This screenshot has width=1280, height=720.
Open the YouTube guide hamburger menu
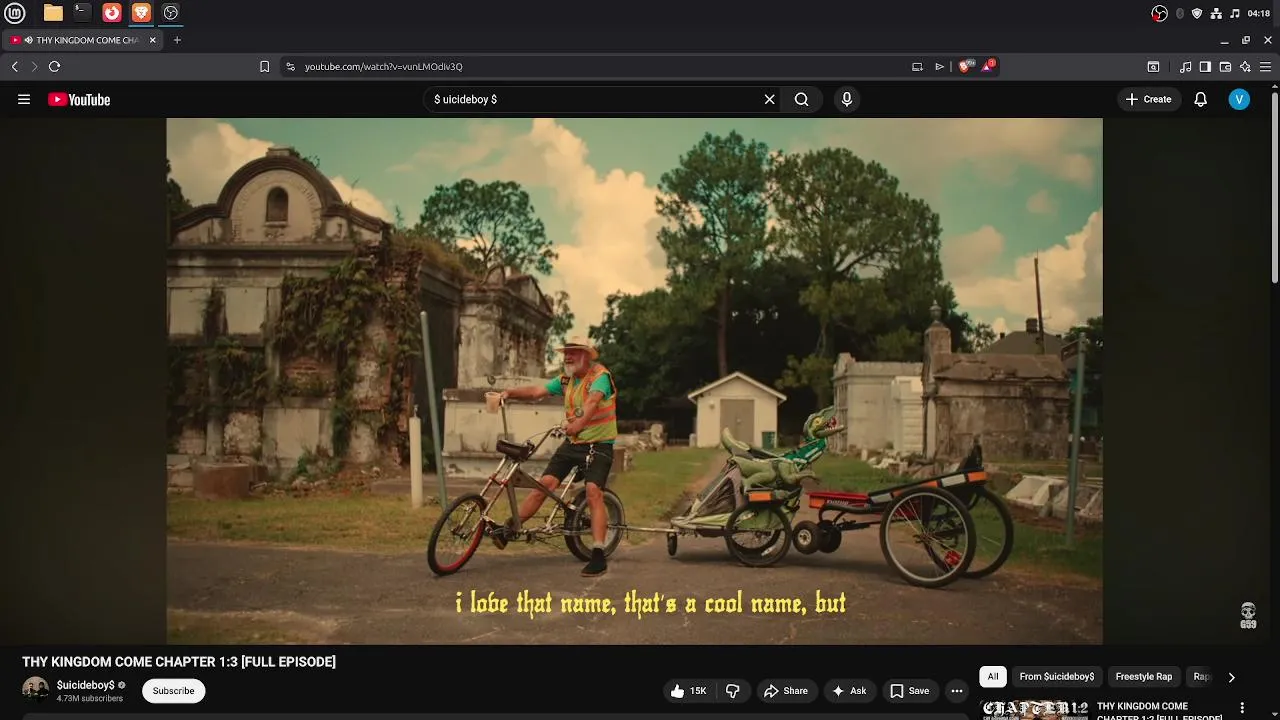pos(24,99)
